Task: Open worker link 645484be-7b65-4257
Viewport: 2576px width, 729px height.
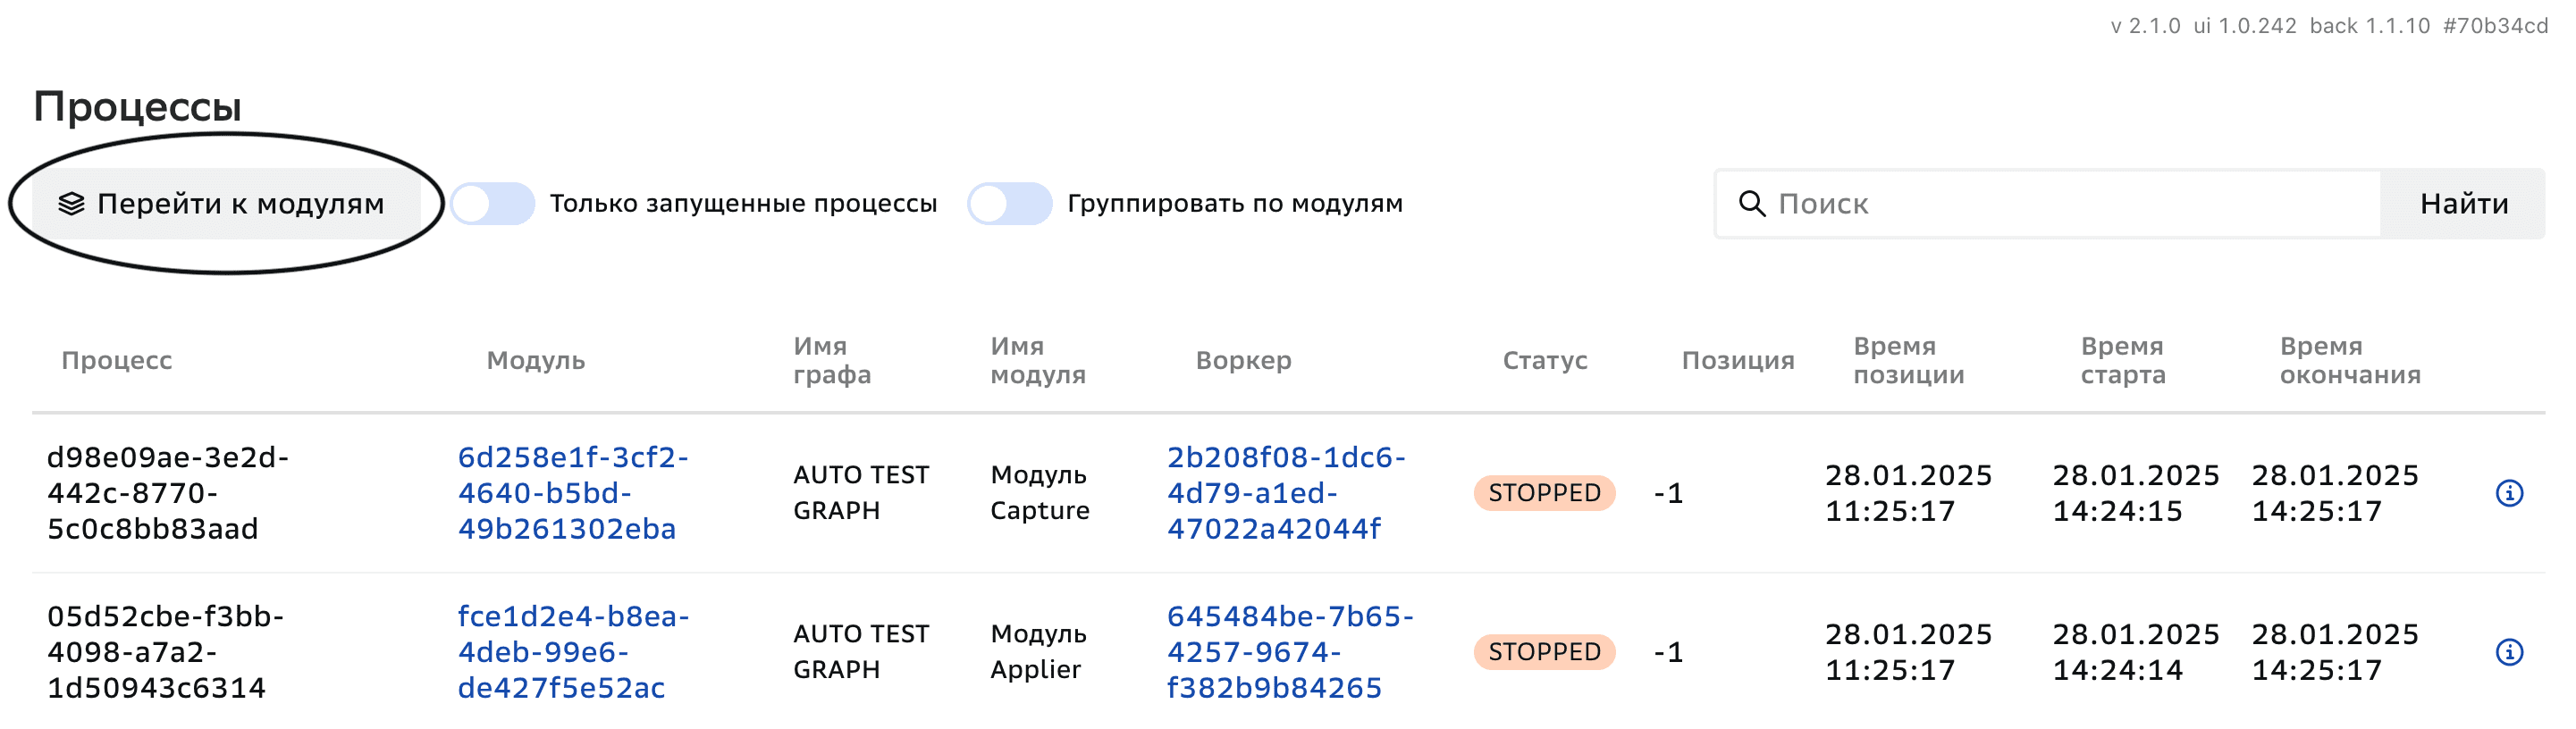Action: (1288, 651)
